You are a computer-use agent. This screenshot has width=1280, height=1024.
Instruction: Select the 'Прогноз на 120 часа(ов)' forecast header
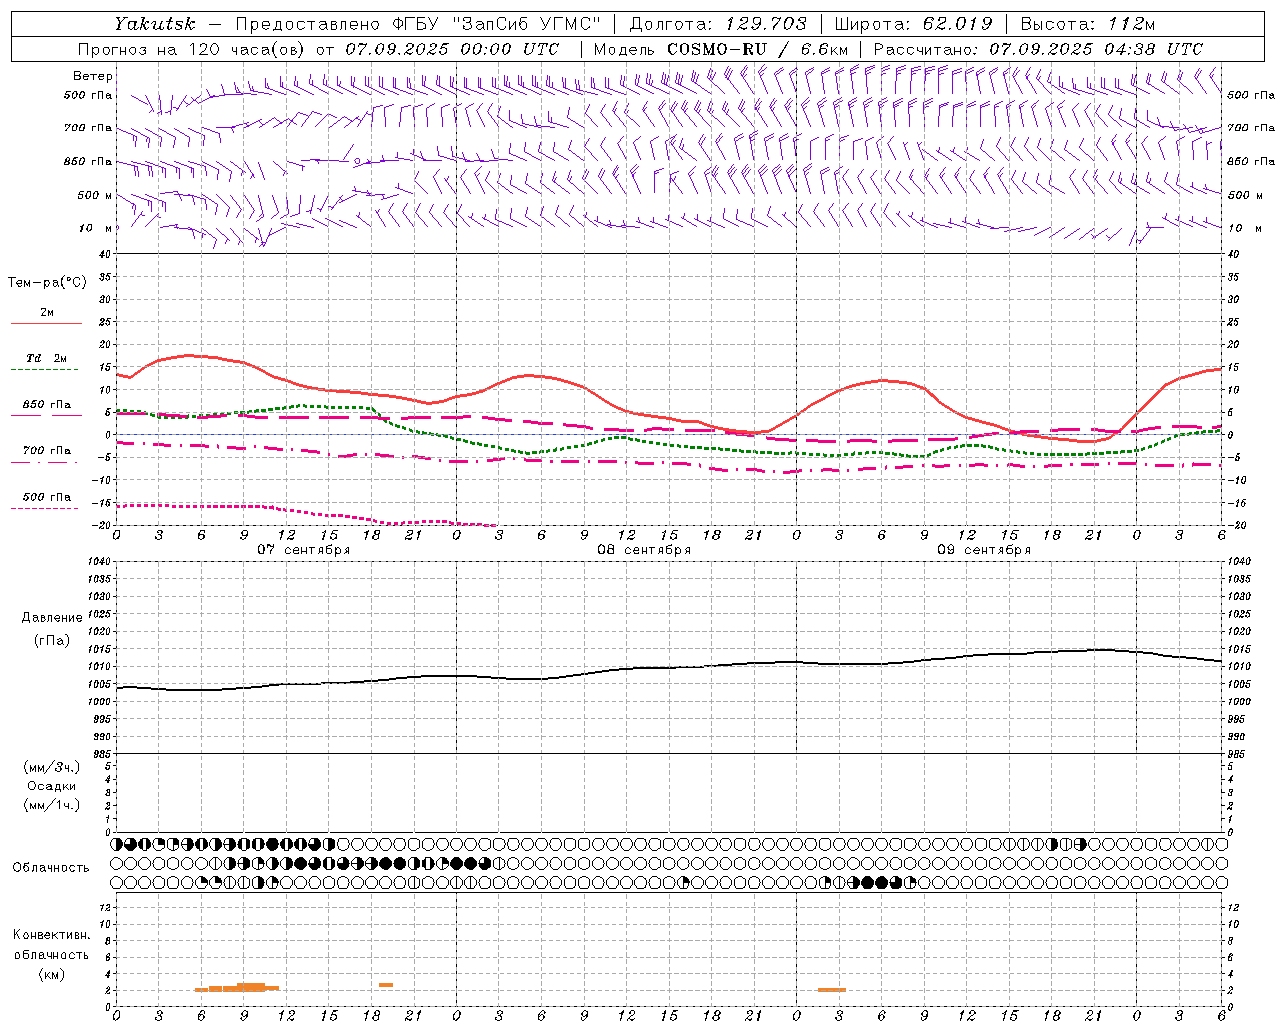point(191,49)
